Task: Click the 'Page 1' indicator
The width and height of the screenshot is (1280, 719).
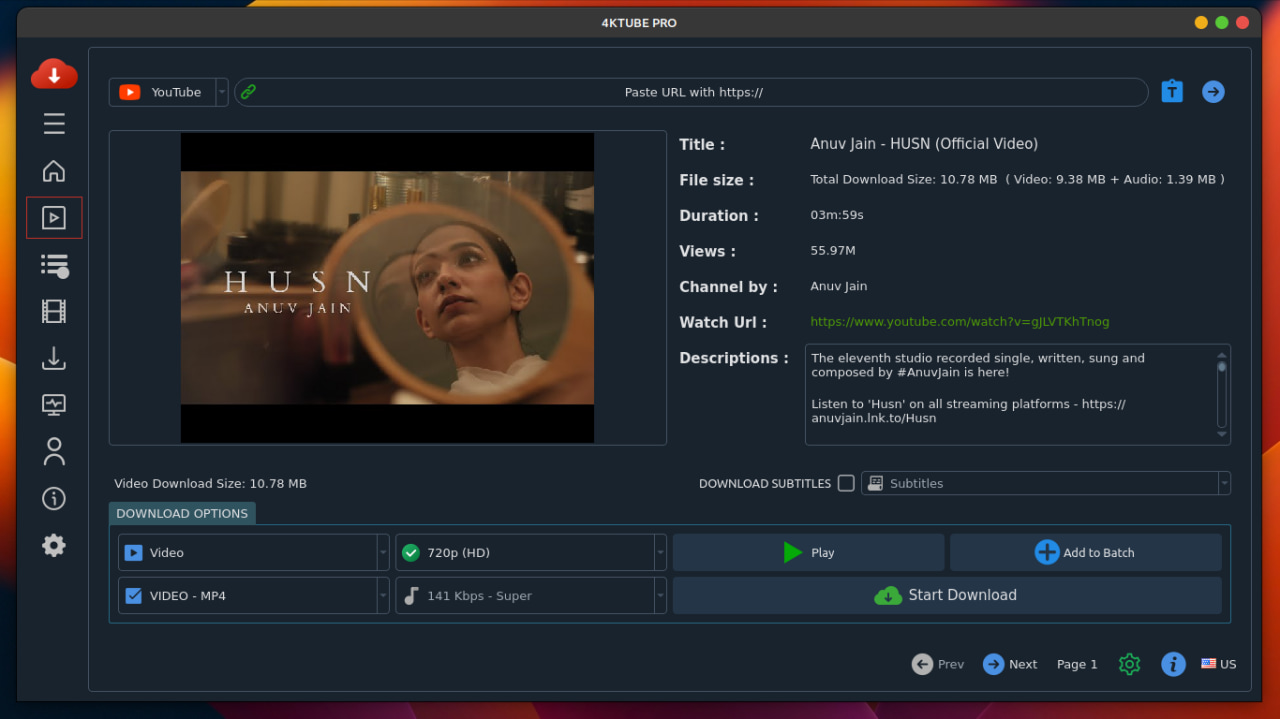Action: click(x=1077, y=664)
